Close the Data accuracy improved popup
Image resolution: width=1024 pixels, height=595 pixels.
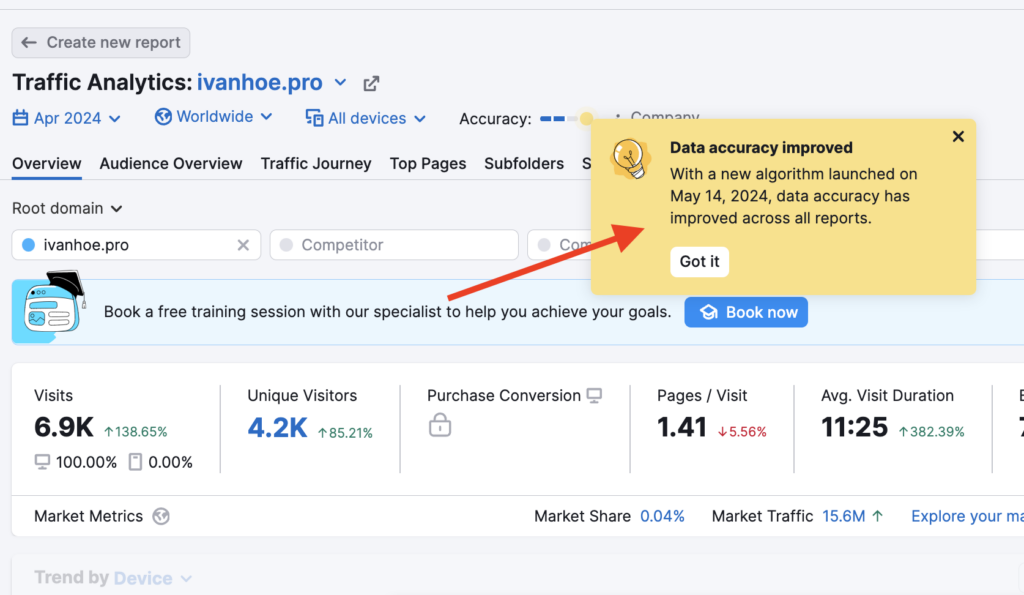coord(957,137)
